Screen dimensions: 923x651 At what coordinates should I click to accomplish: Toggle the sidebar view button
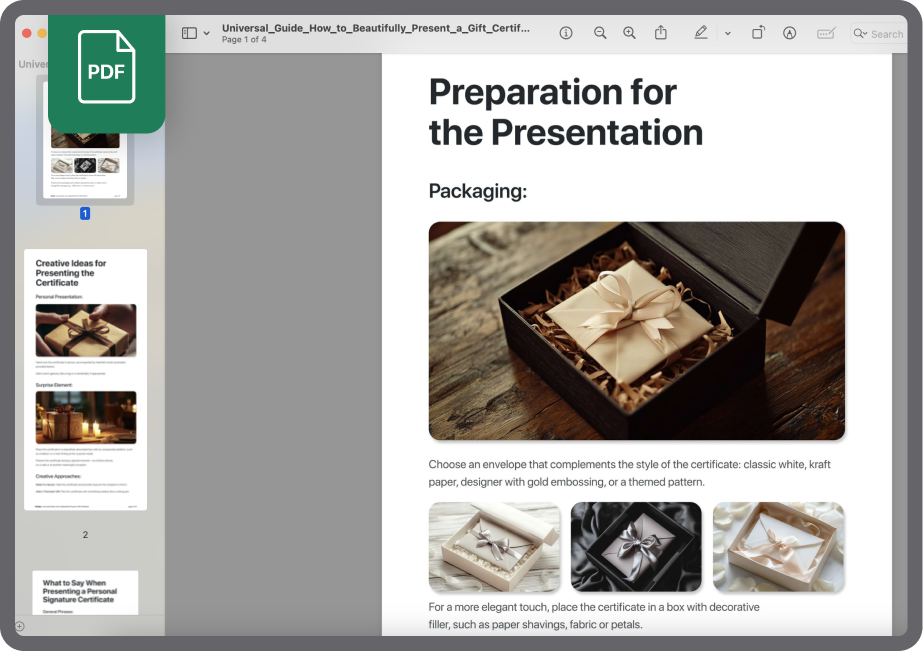coord(189,33)
